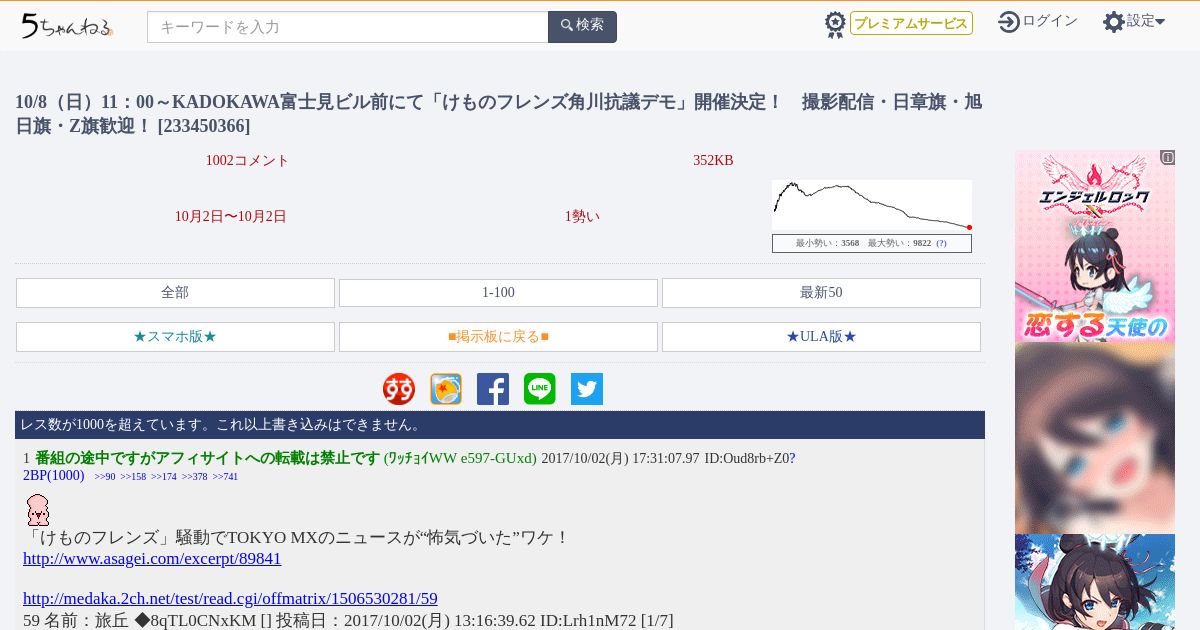Click the ad info icon on banner

coord(1167,157)
